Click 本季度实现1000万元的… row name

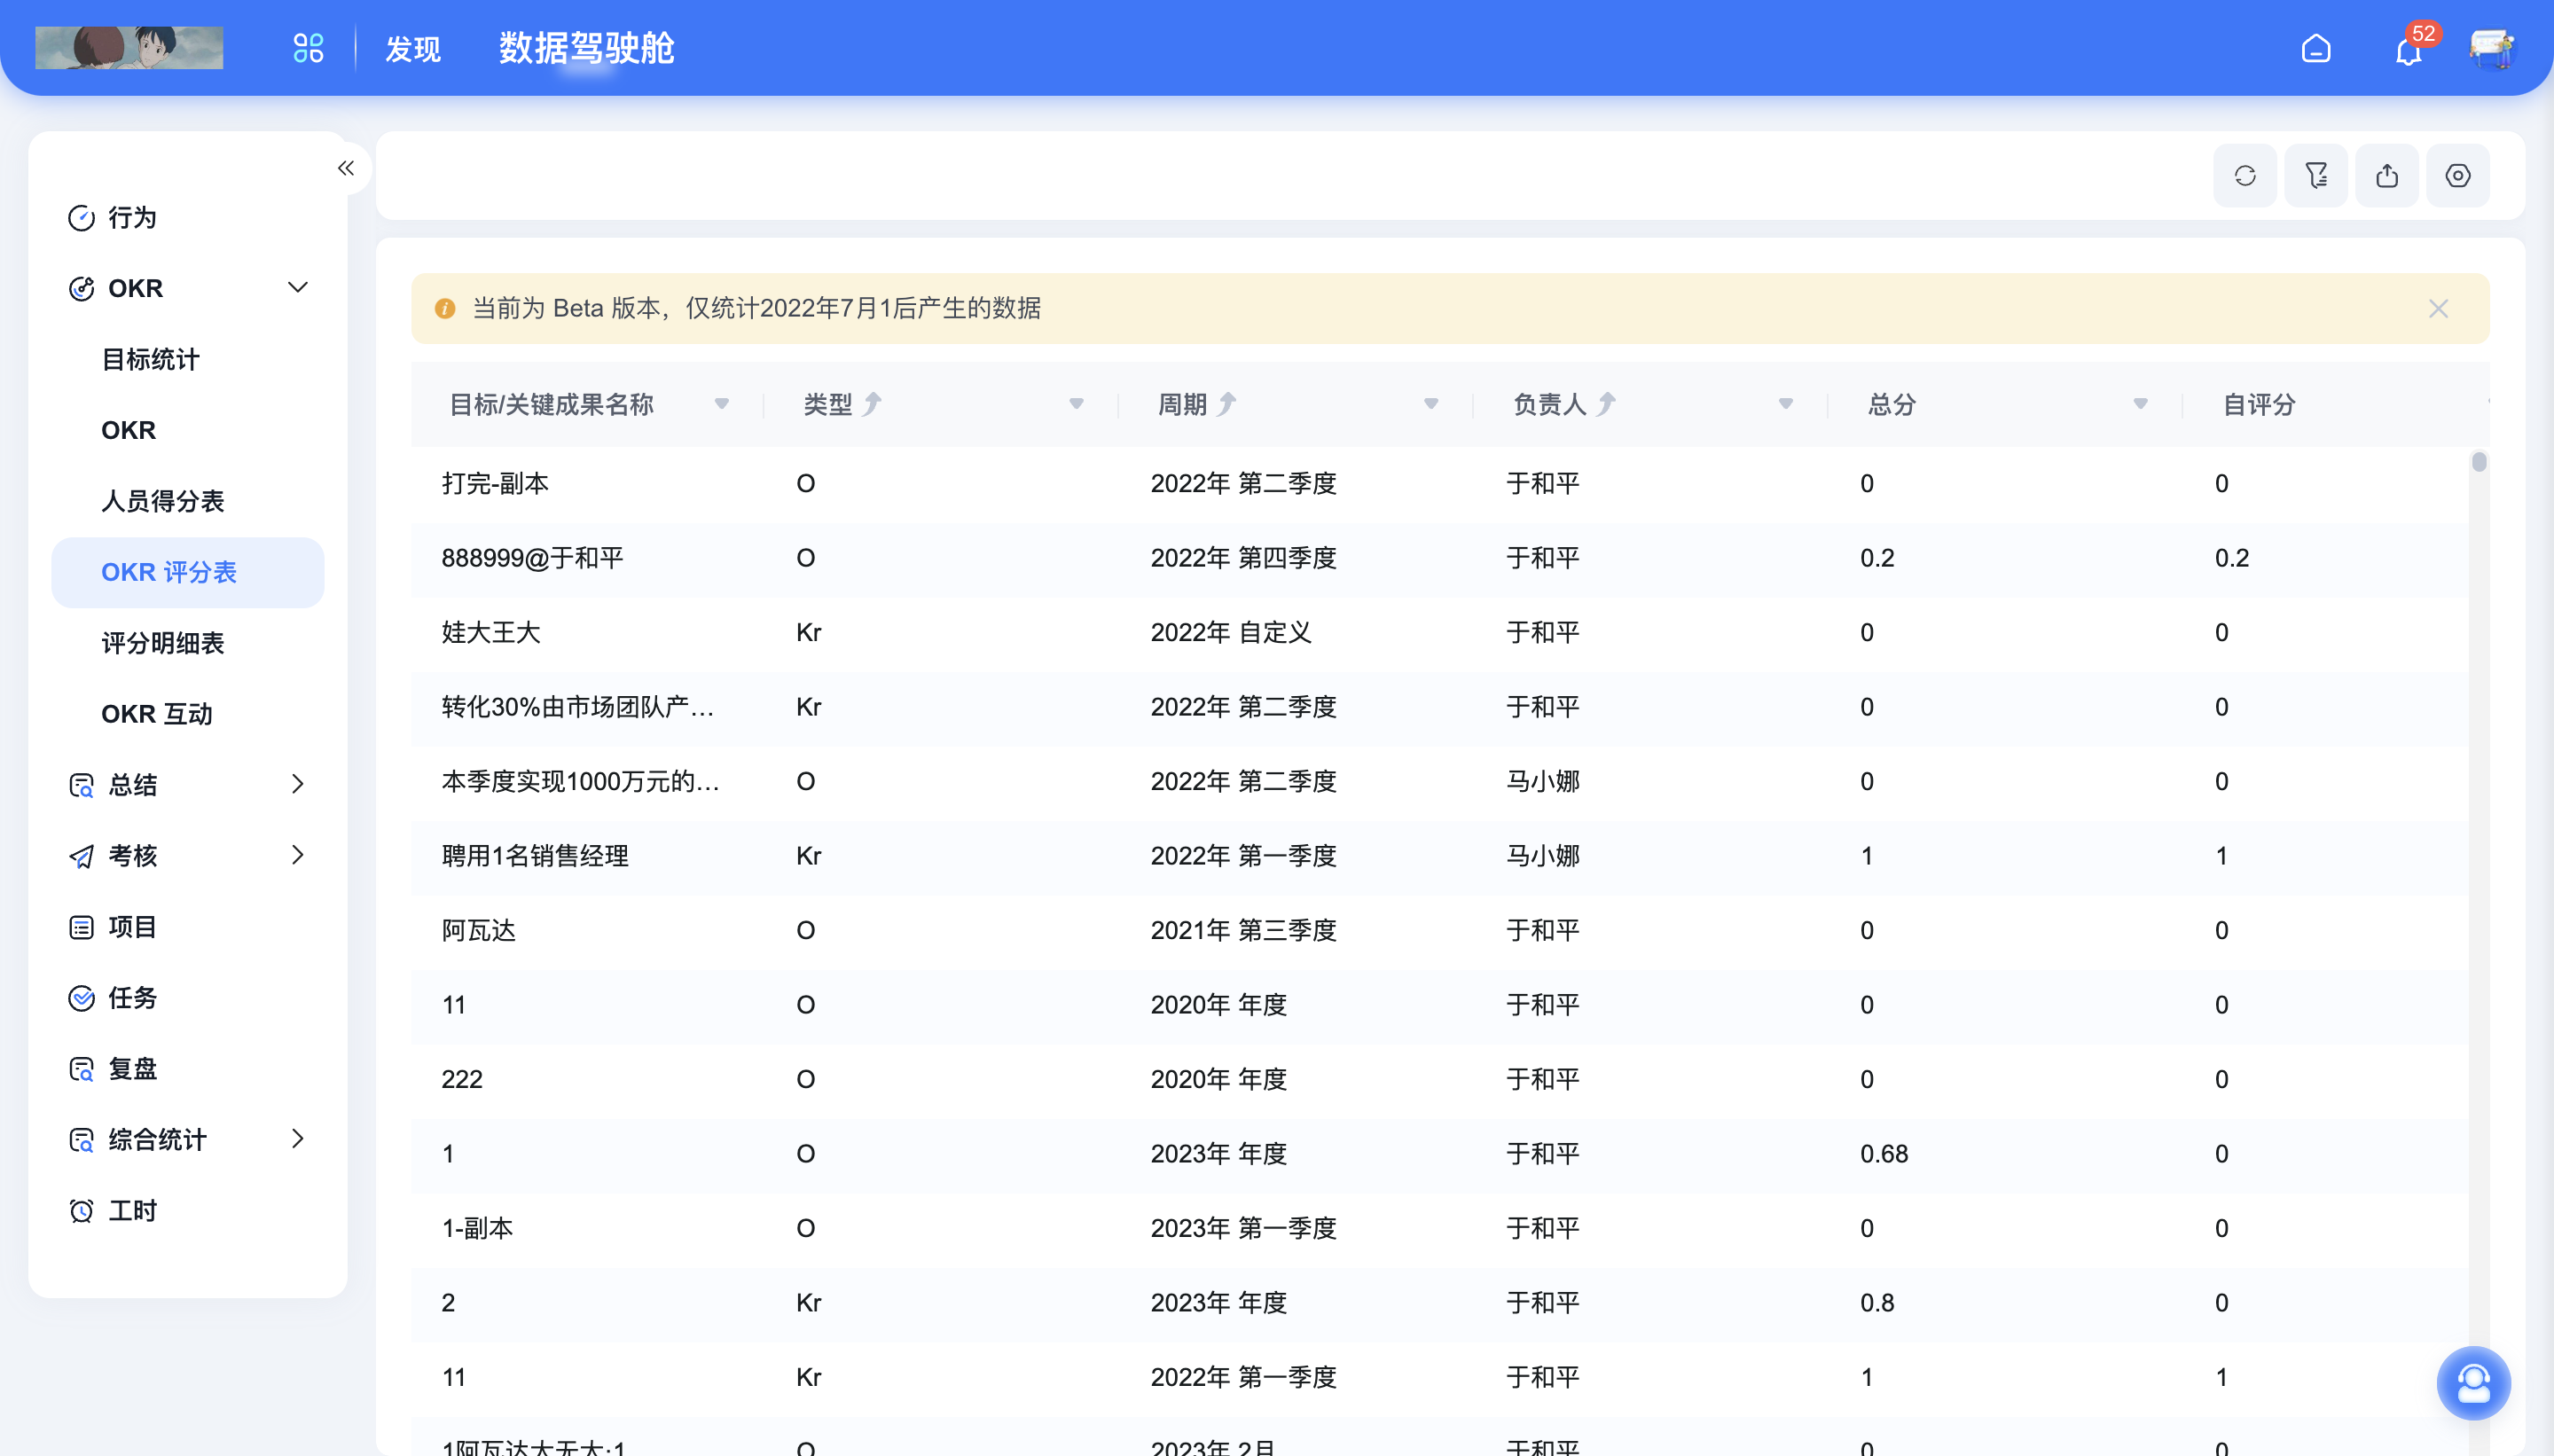[x=581, y=781]
